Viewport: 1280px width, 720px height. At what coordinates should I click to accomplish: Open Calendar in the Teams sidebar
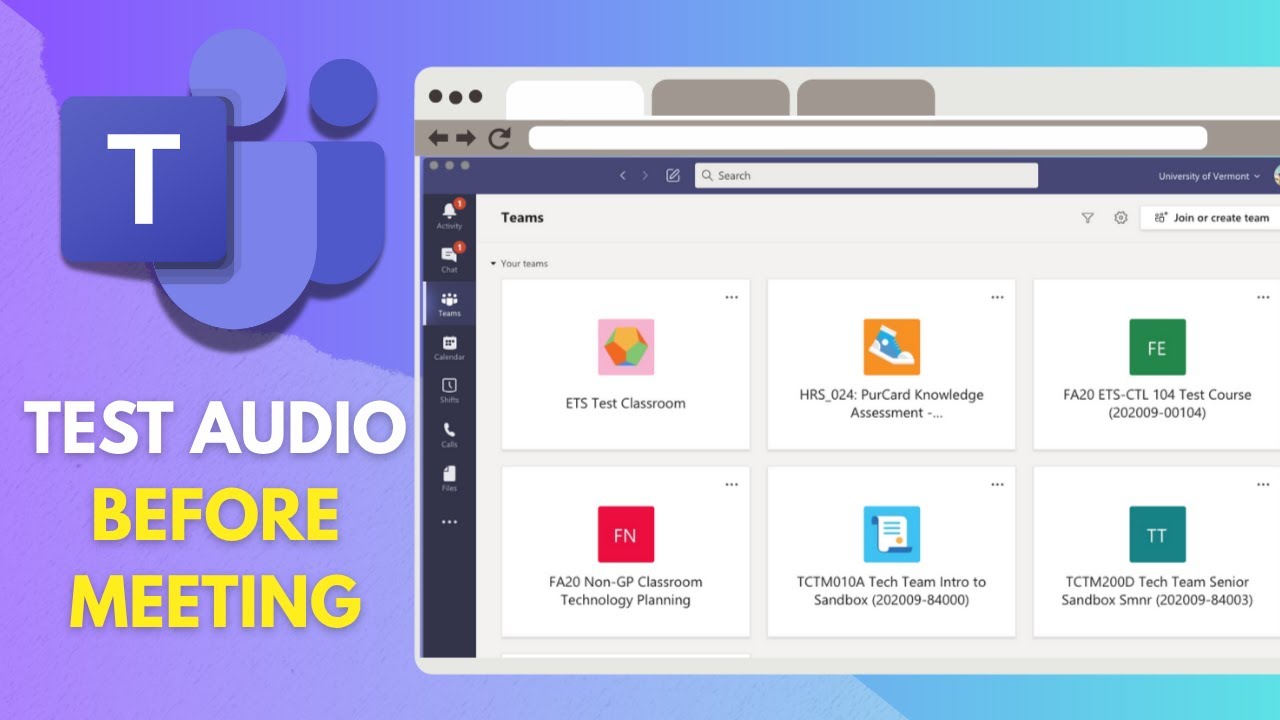tap(449, 347)
